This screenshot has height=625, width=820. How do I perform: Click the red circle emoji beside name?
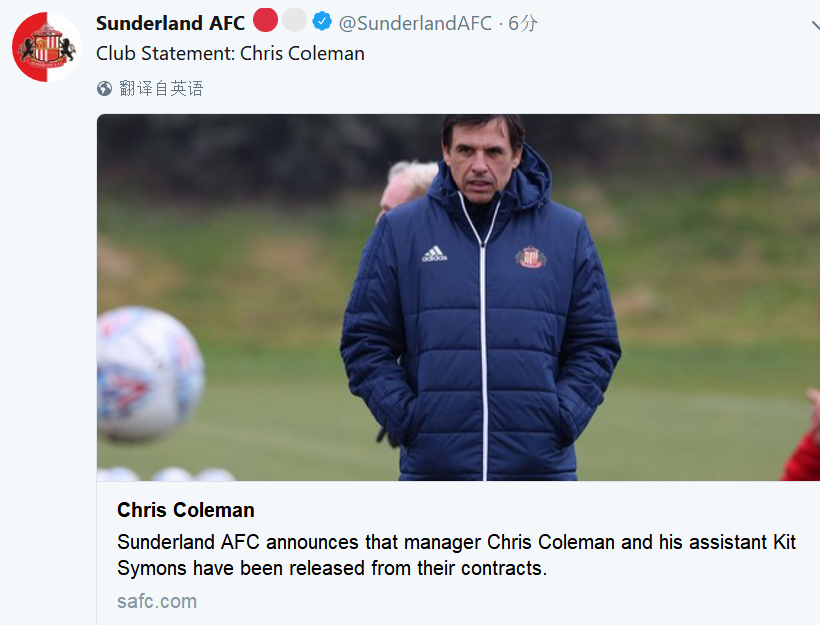pyautogui.click(x=265, y=20)
